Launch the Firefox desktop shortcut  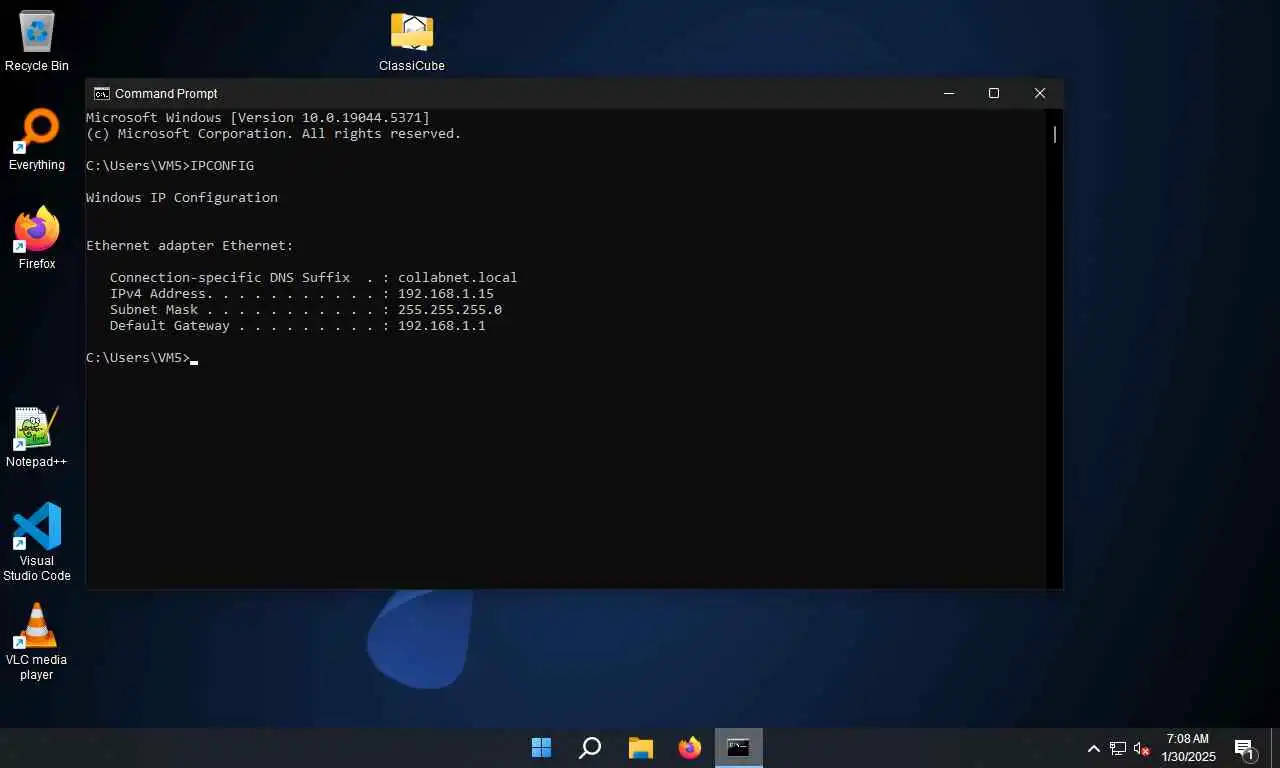tap(37, 239)
